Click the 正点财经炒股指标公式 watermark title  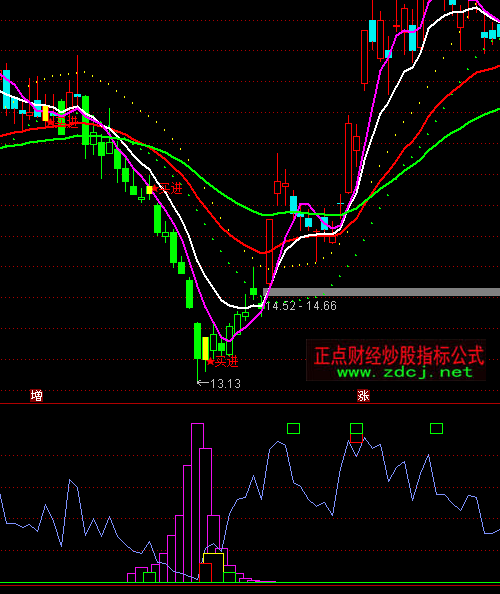(399, 355)
